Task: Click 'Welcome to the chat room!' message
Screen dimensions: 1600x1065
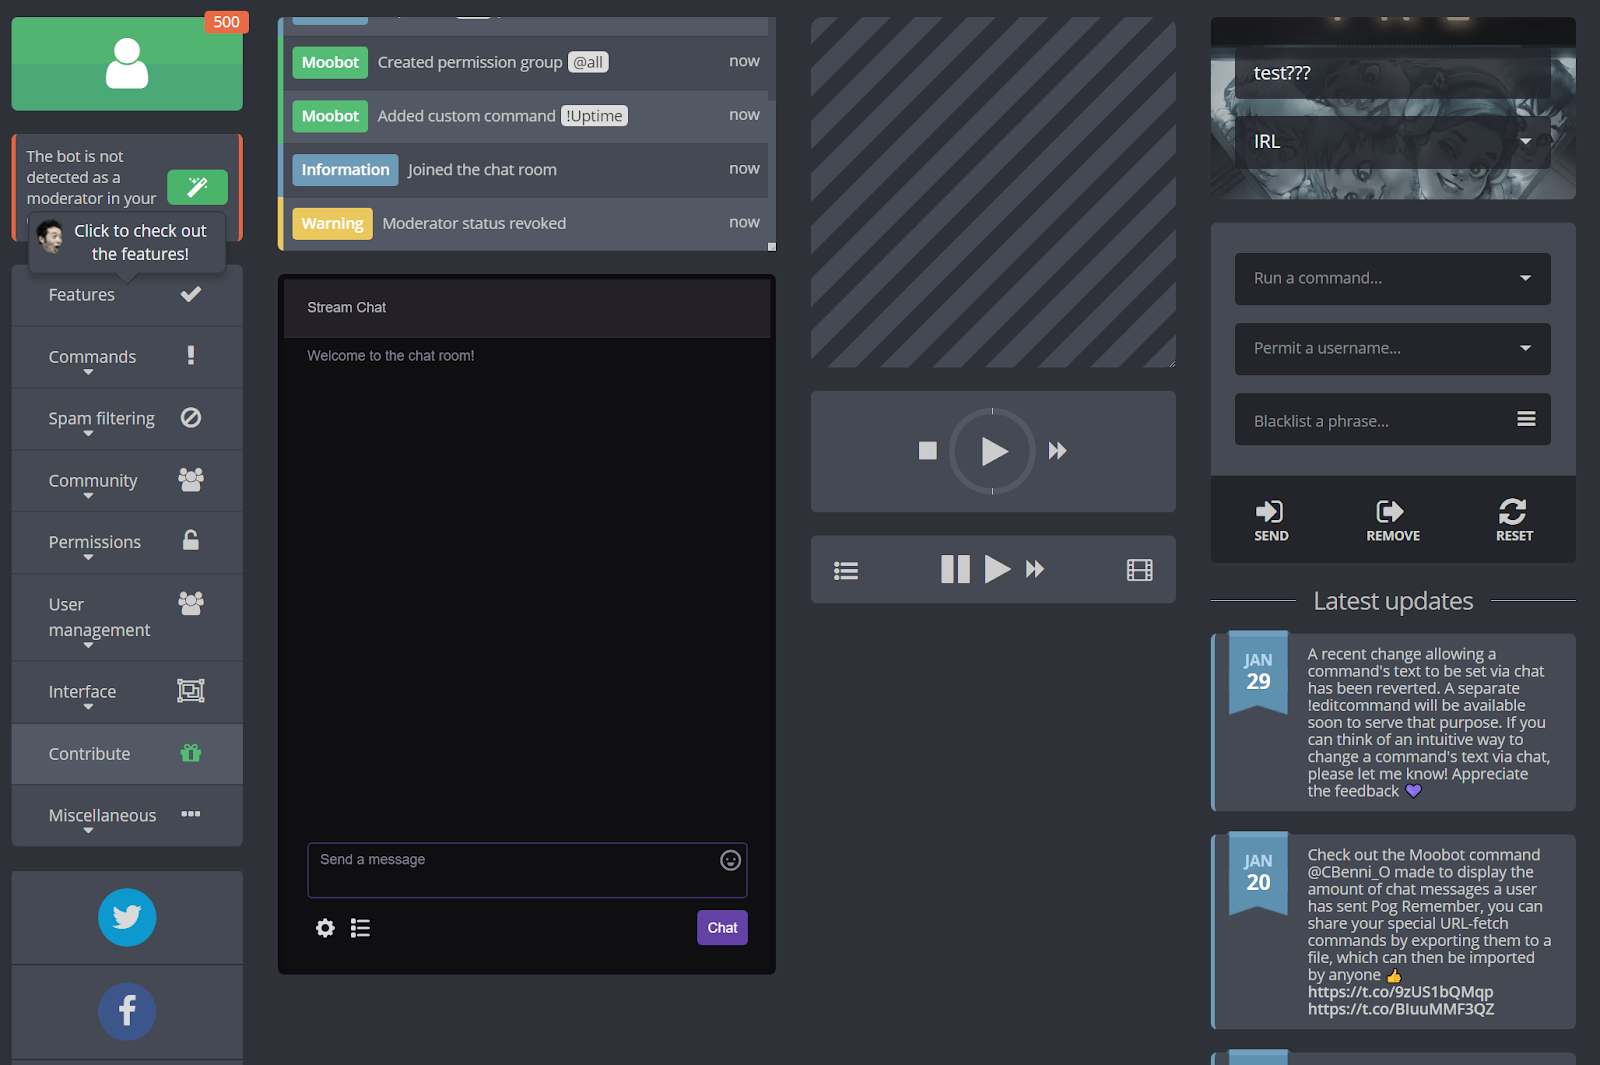Action: coord(391,356)
